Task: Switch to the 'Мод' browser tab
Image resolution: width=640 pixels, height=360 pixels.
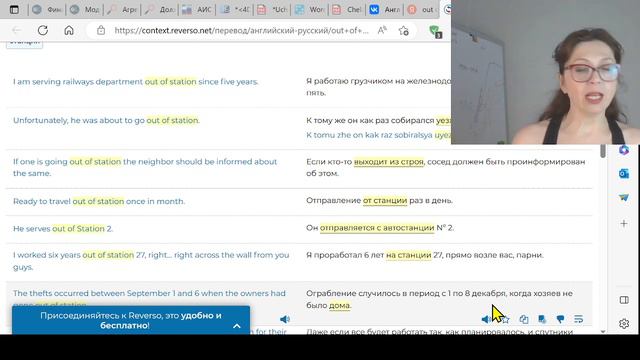Action: (x=84, y=10)
